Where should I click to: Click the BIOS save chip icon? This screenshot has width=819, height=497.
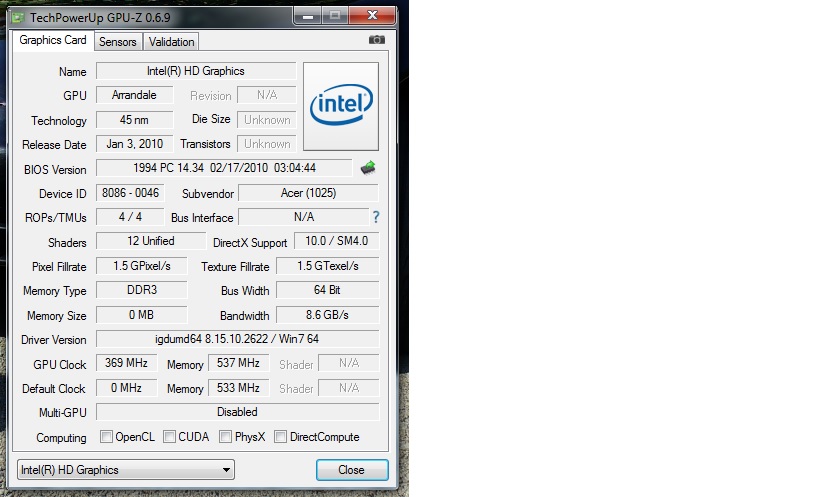point(368,168)
